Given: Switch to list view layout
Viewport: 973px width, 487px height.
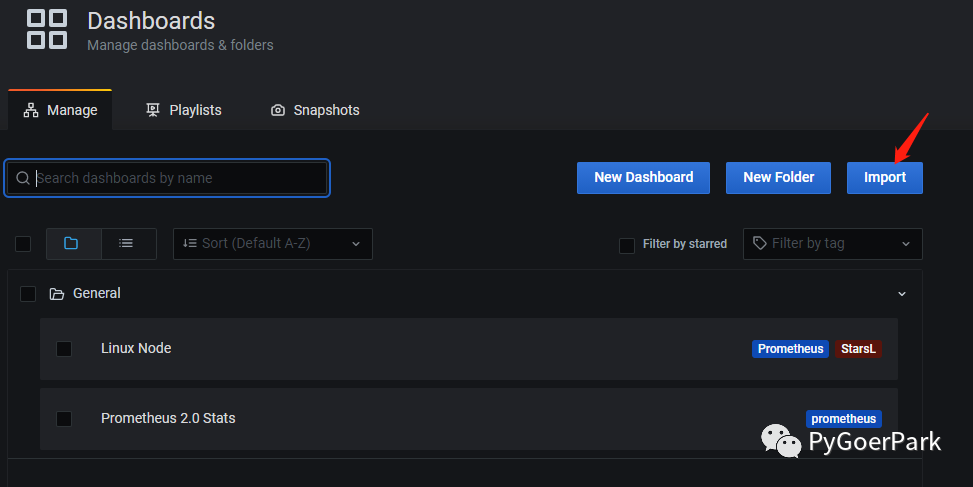Looking at the screenshot, I should tap(127, 243).
